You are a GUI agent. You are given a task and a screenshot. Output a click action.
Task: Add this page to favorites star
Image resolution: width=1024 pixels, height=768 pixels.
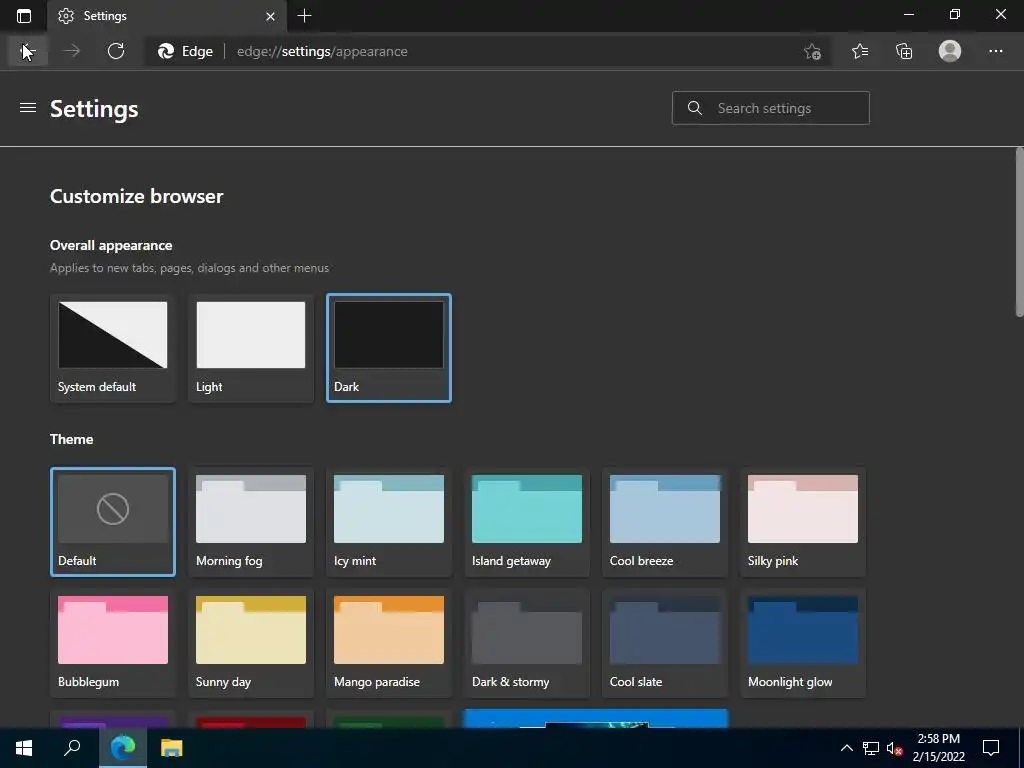coord(812,52)
